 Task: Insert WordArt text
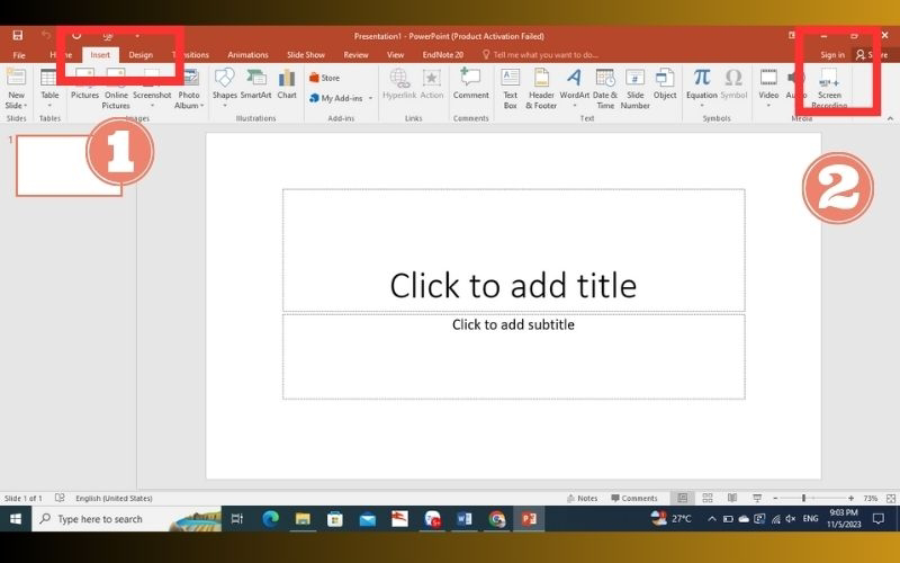pos(574,88)
